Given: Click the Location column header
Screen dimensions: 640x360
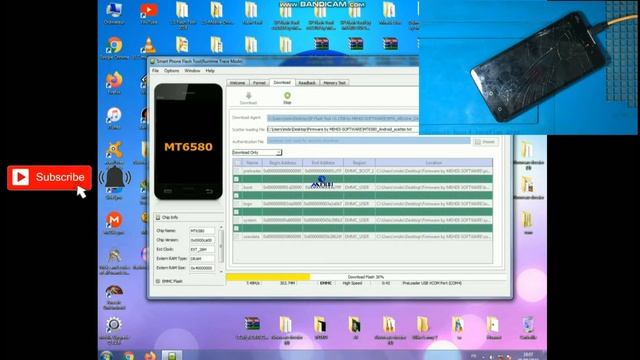Looking at the screenshot, I should [434, 162].
